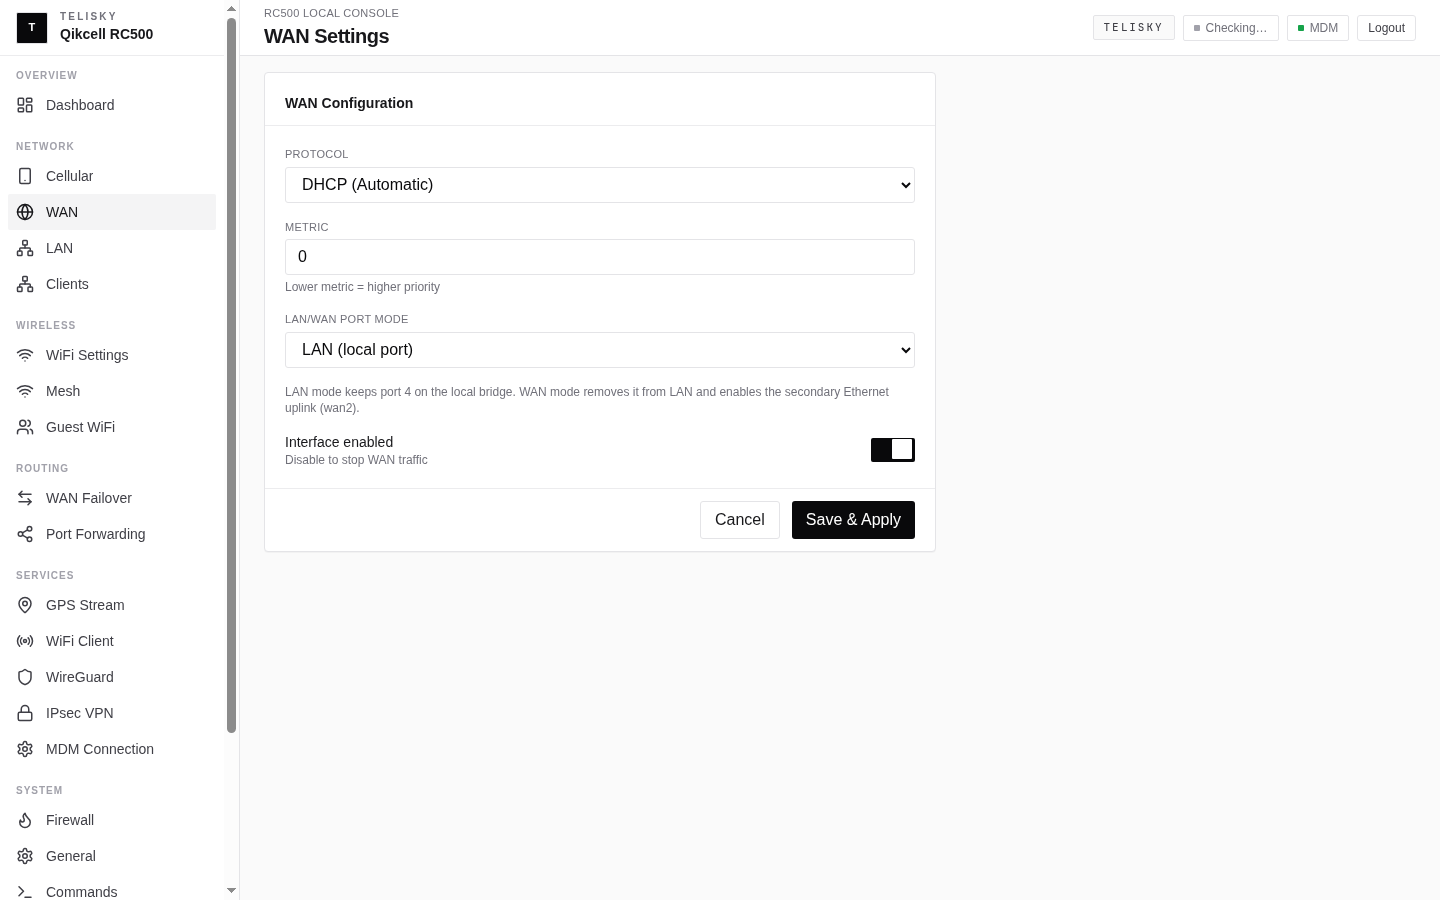The image size is (1440, 900).
Task: Open the Mesh page
Action: 112,391
